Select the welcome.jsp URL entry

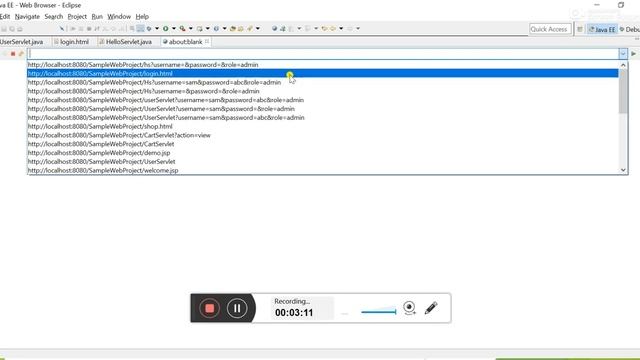tap(323, 170)
